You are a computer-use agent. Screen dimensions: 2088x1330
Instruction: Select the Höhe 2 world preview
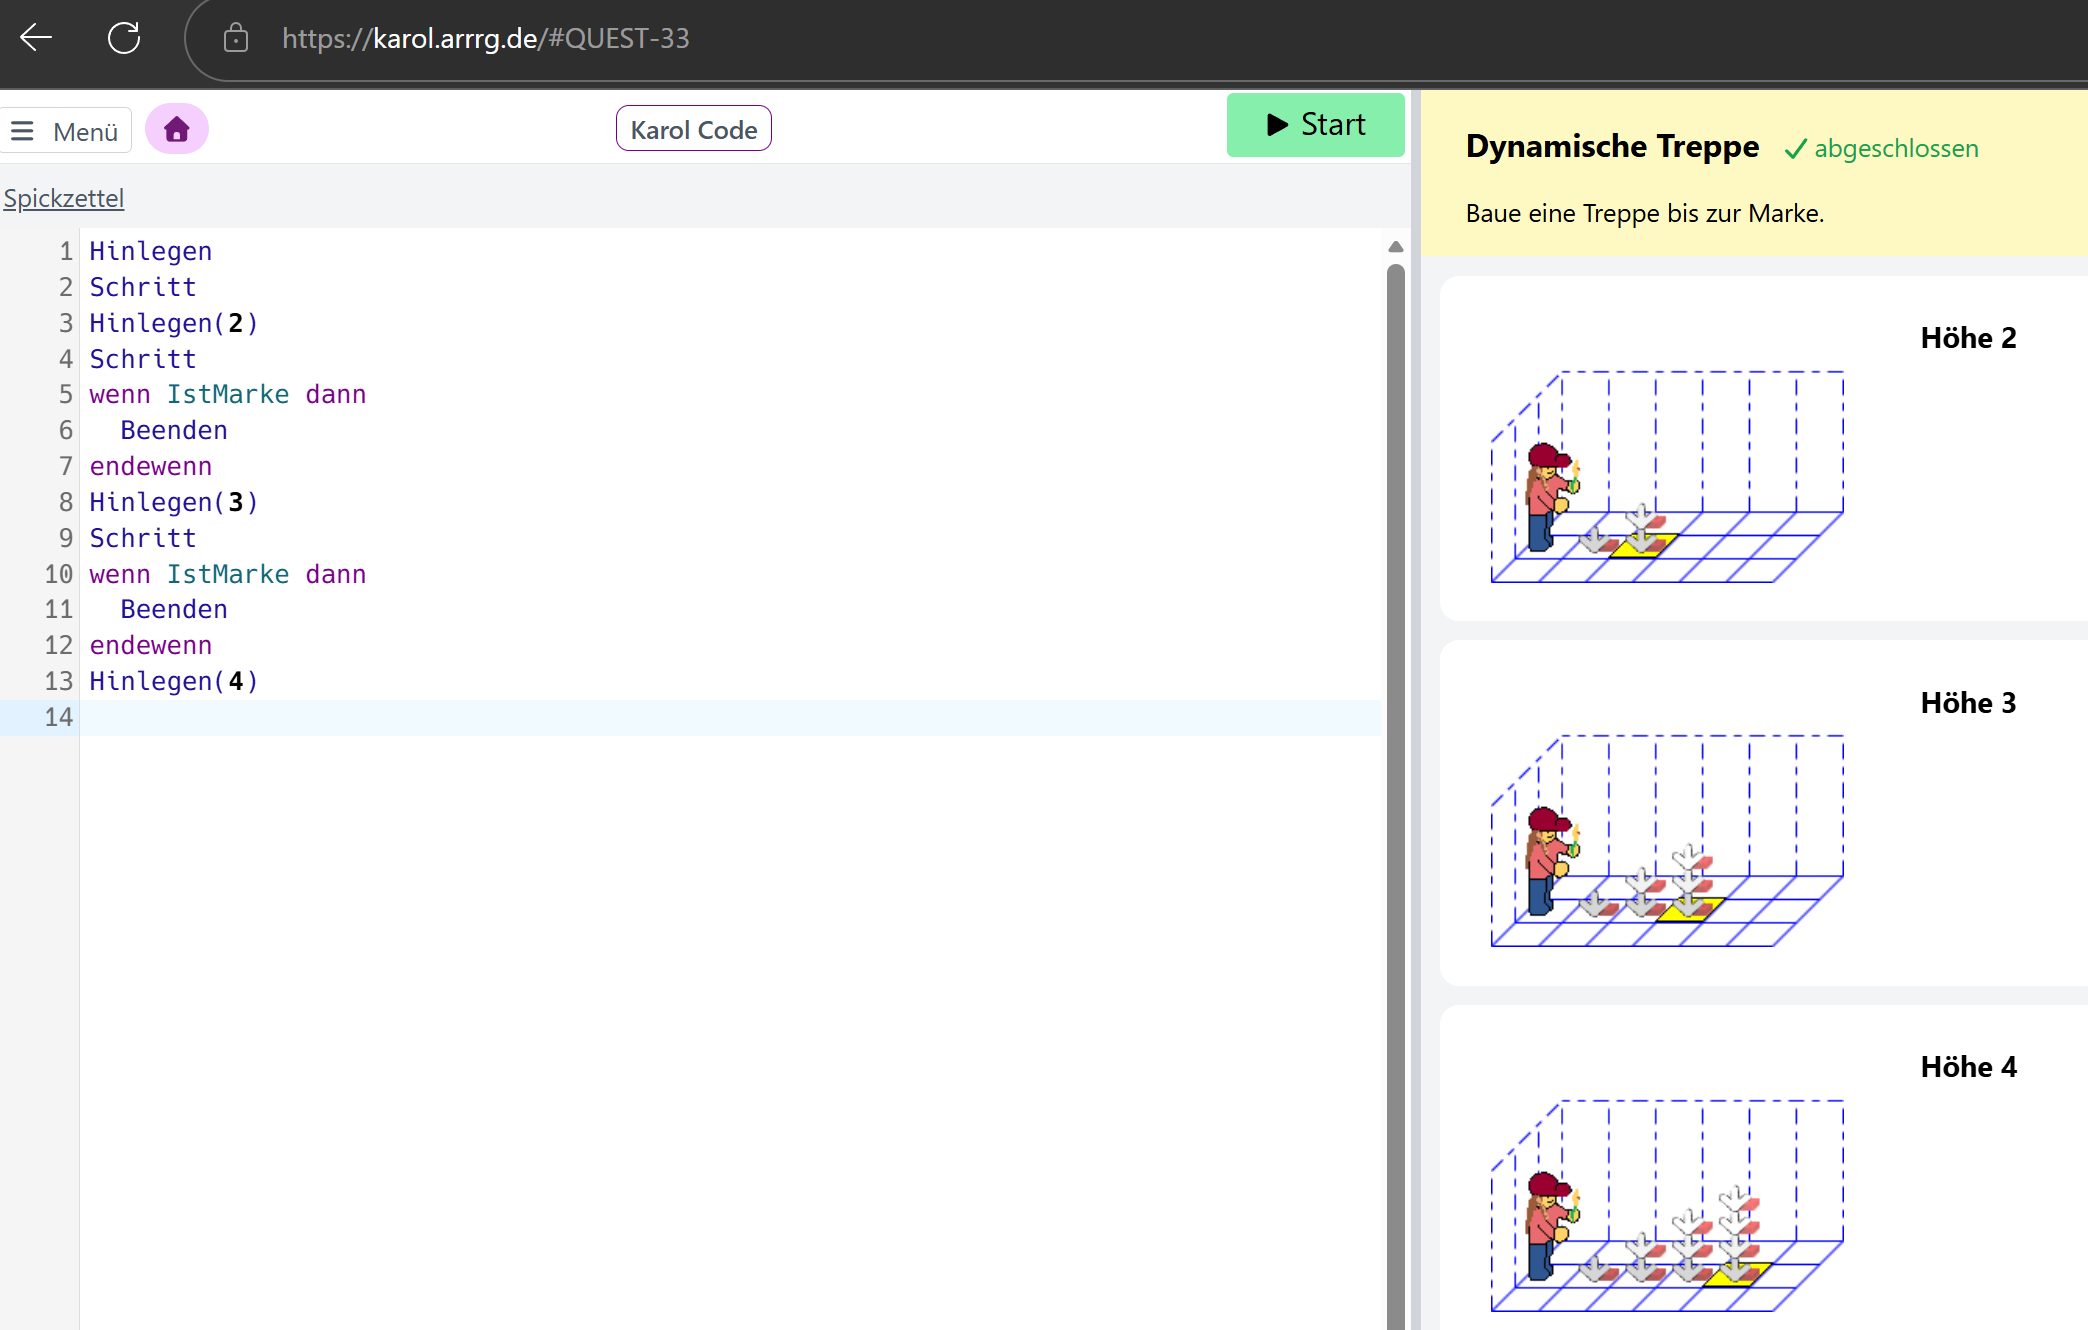(1764, 448)
